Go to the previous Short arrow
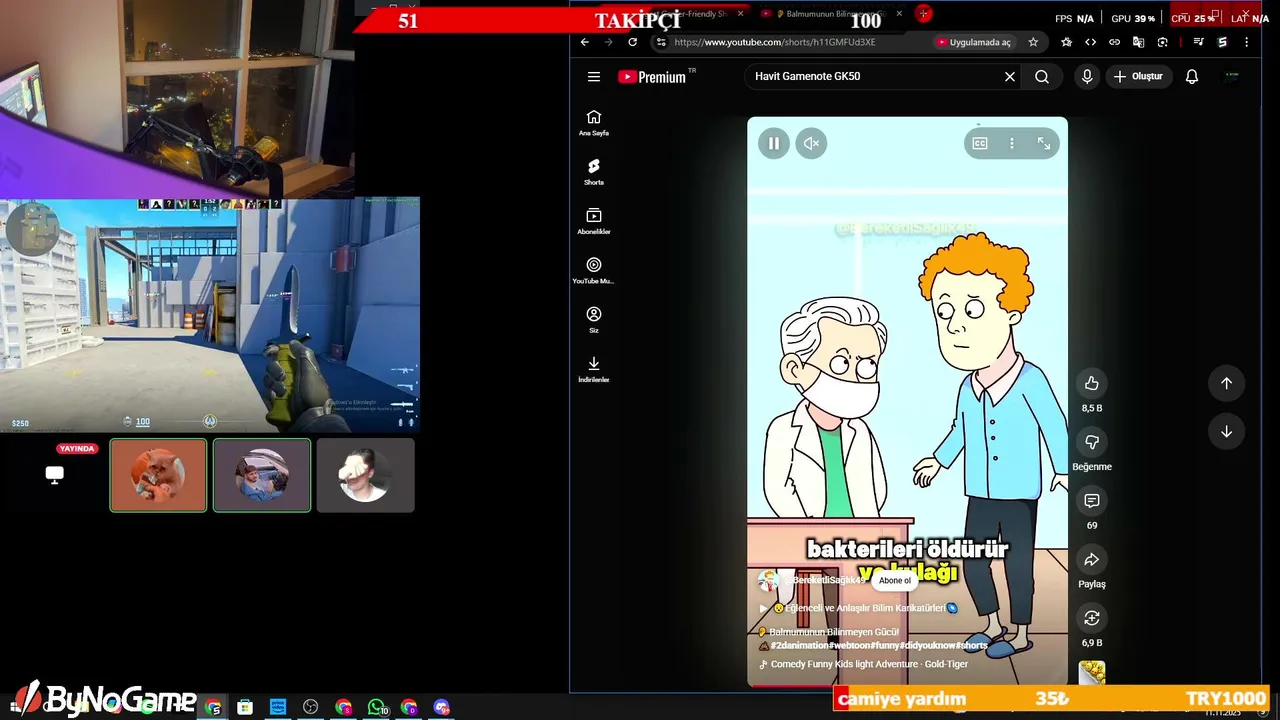 (1227, 383)
